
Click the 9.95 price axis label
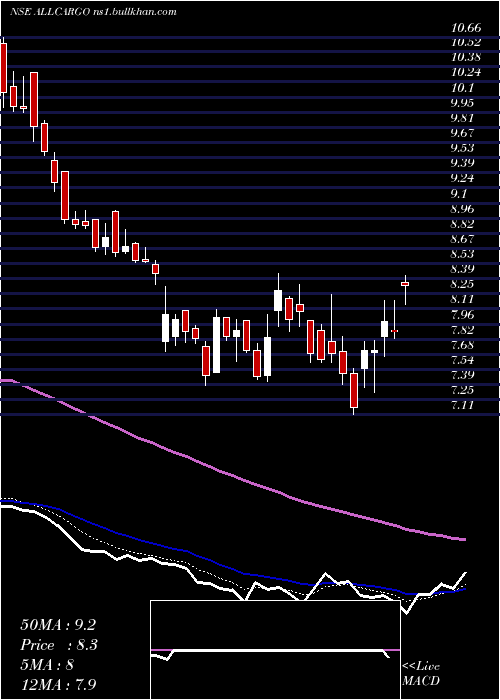[x=462, y=103]
